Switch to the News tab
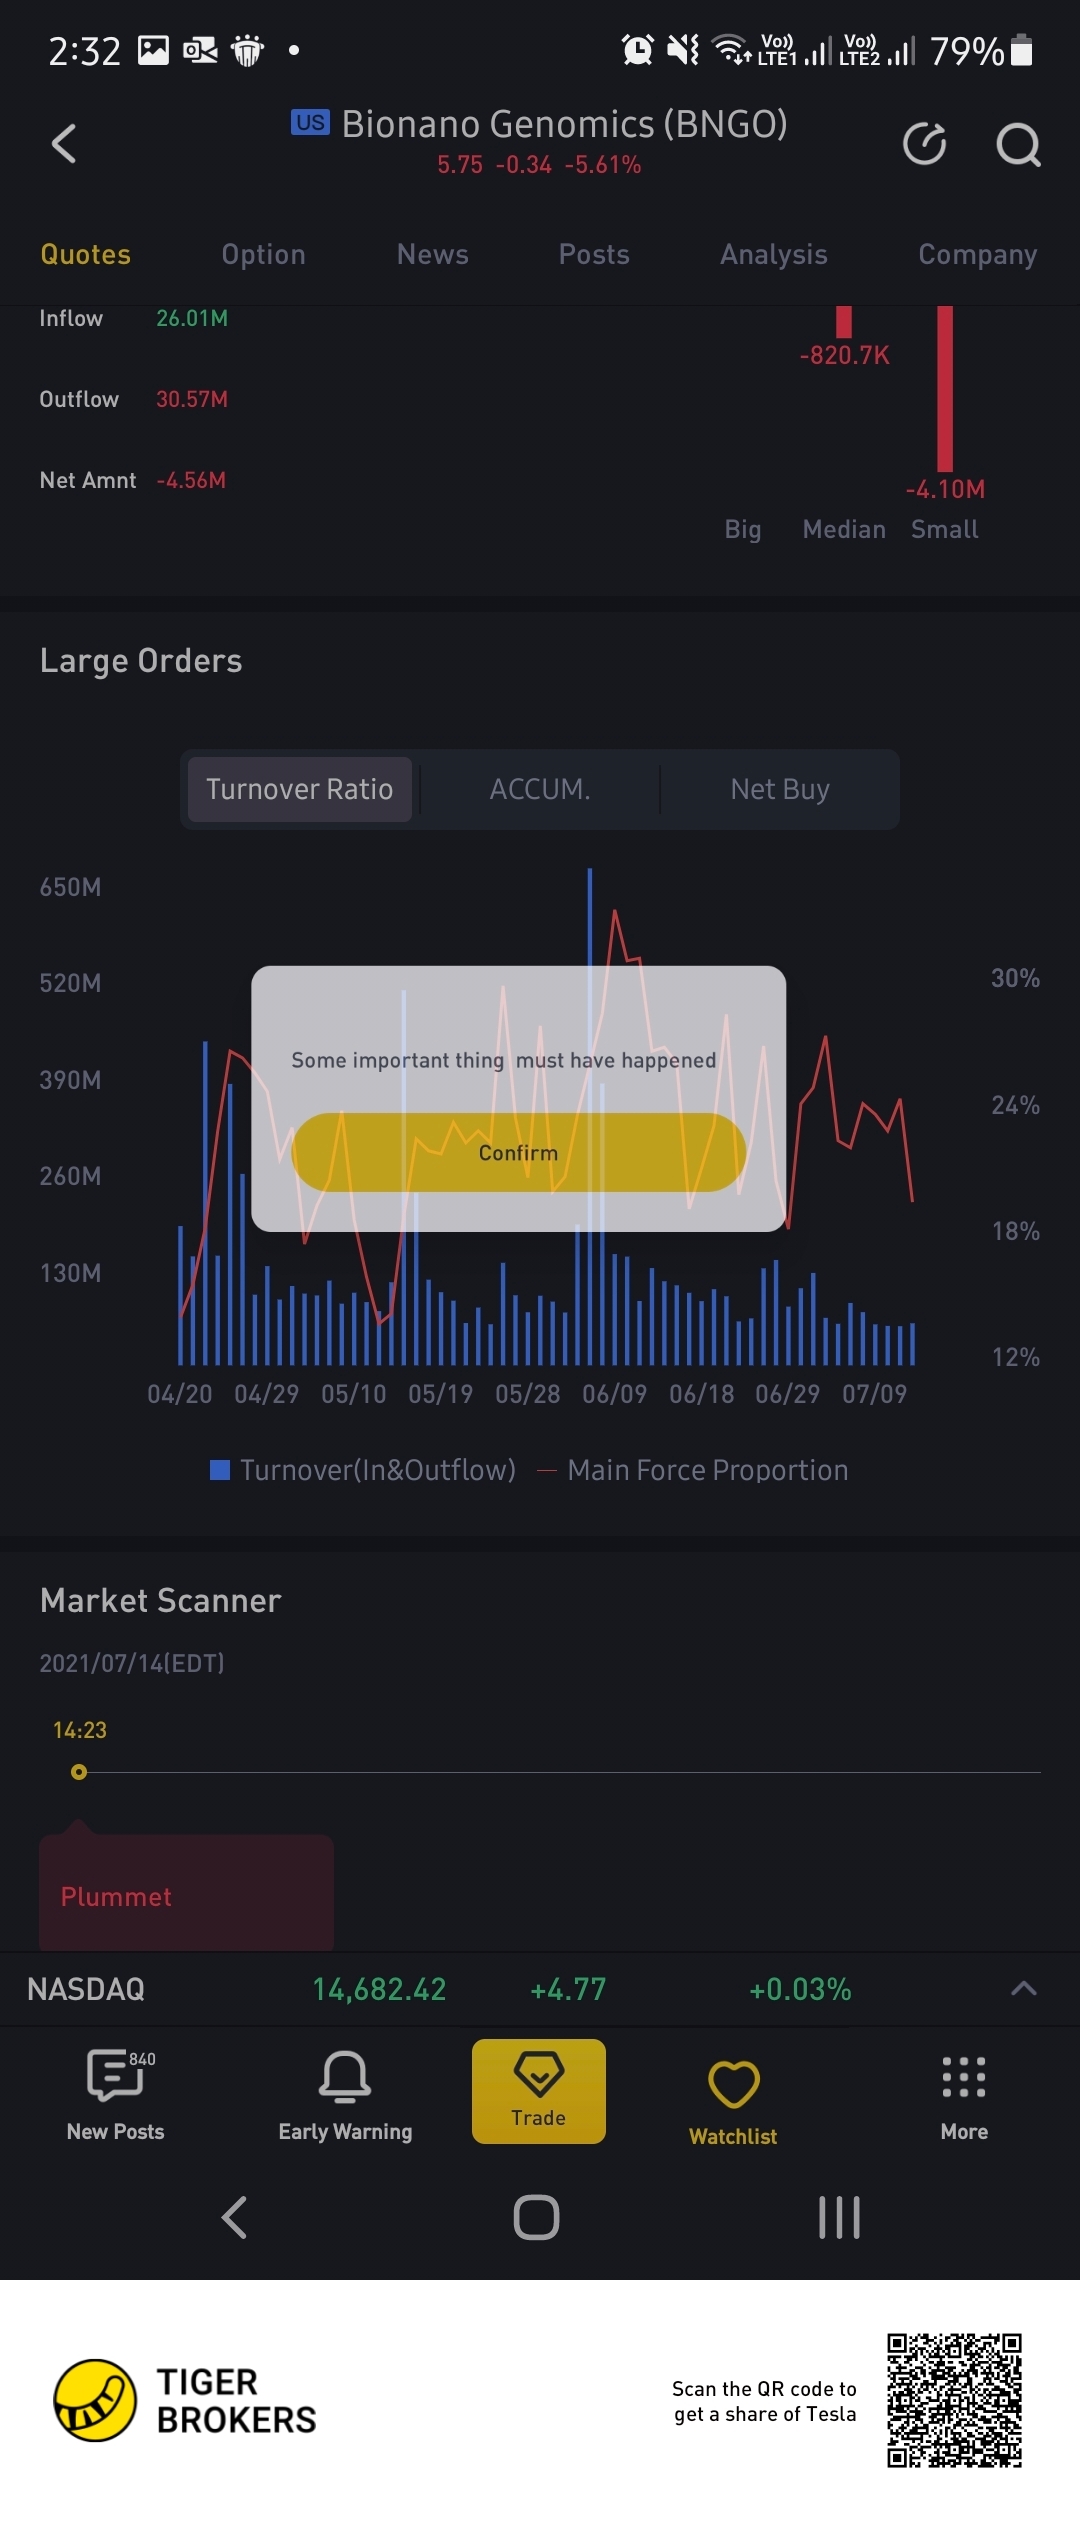Screen dimensions: 1080x2522 point(432,254)
